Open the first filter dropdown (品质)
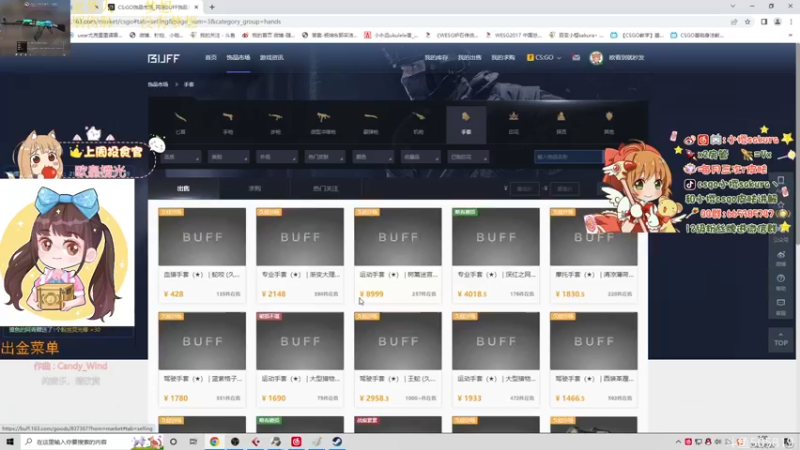 pyautogui.click(x=181, y=157)
